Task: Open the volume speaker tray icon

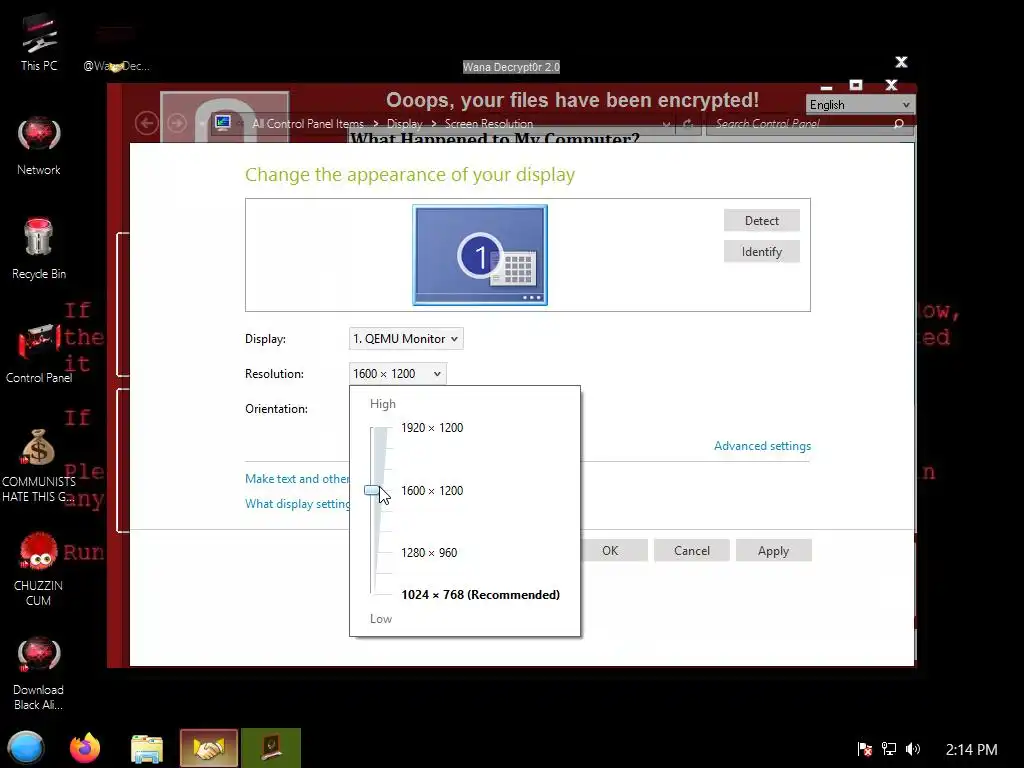Action: click(x=913, y=749)
